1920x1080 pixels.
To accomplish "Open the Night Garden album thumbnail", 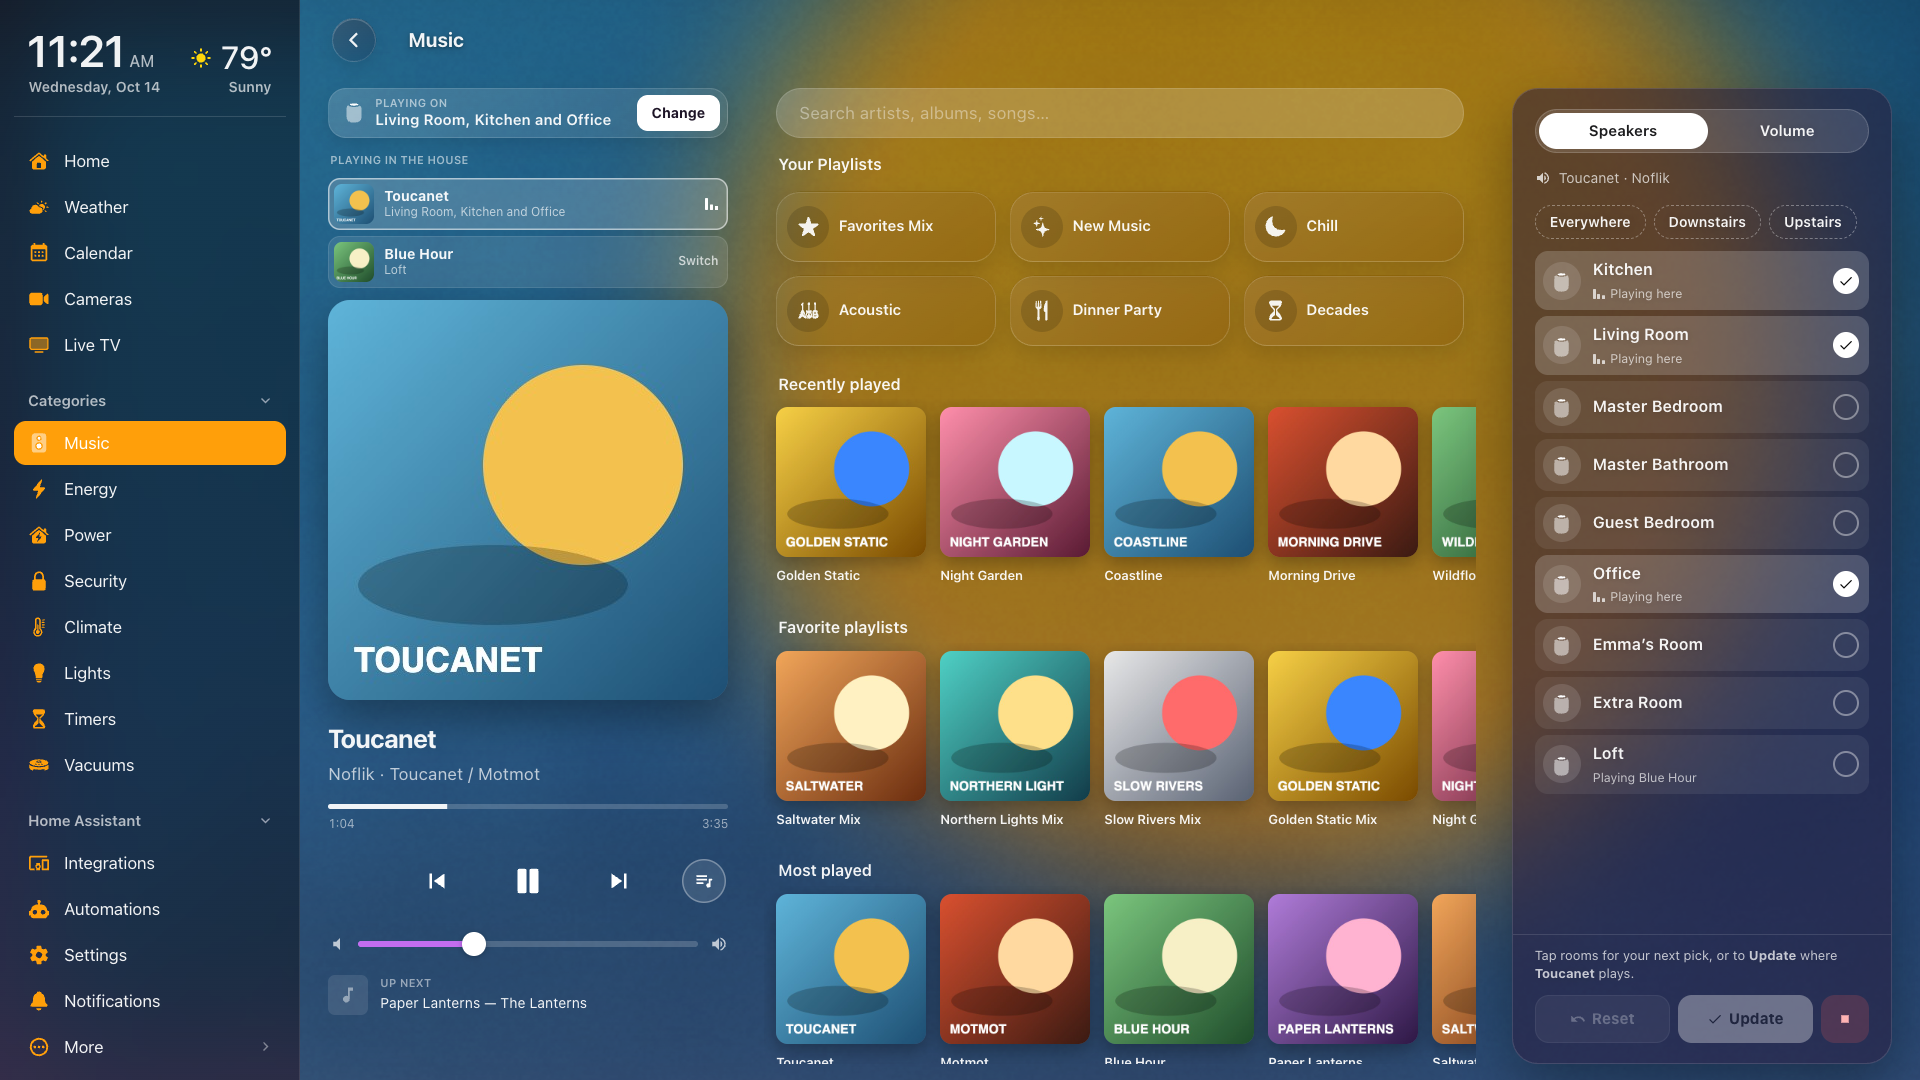I will point(1014,482).
